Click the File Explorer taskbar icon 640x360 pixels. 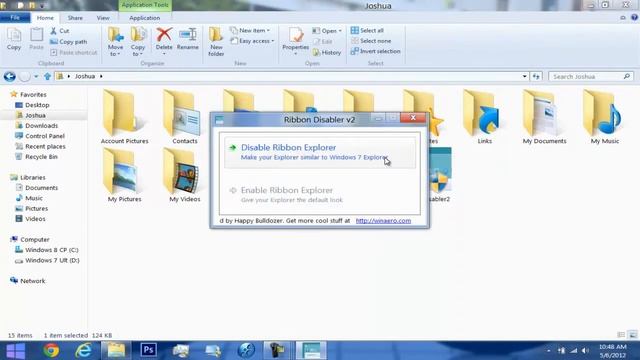116,350
